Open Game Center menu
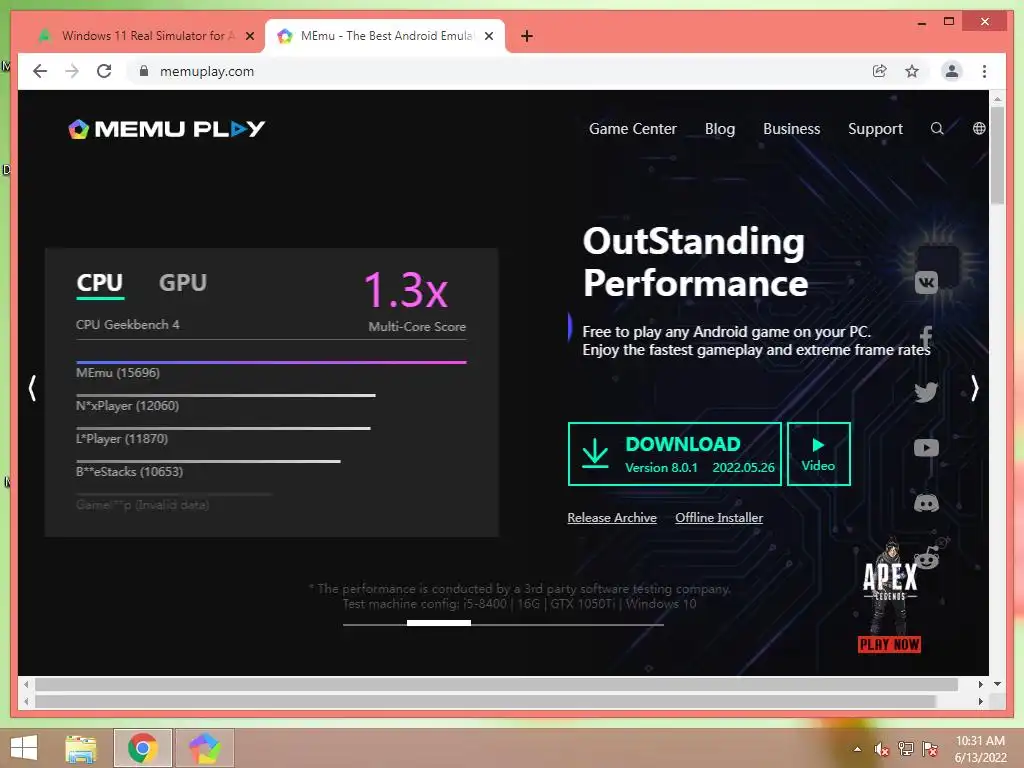Screen dimensions: 1024x768 point(632,129)
